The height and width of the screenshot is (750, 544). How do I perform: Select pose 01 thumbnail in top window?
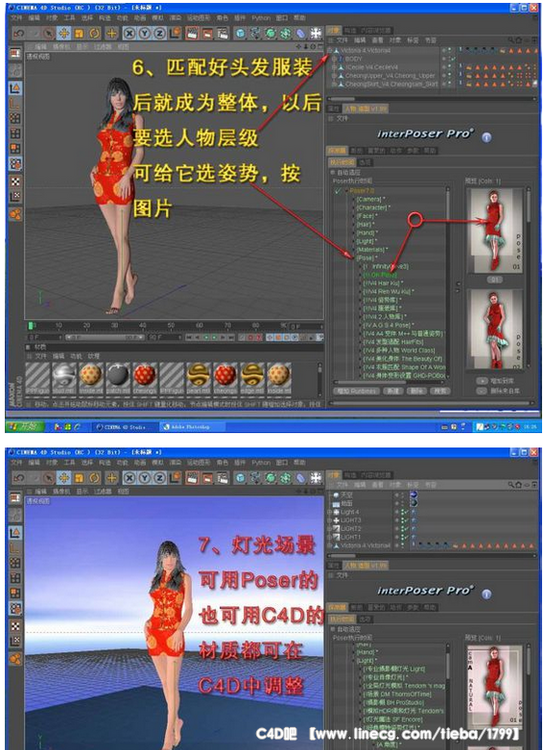coord(494,230)
